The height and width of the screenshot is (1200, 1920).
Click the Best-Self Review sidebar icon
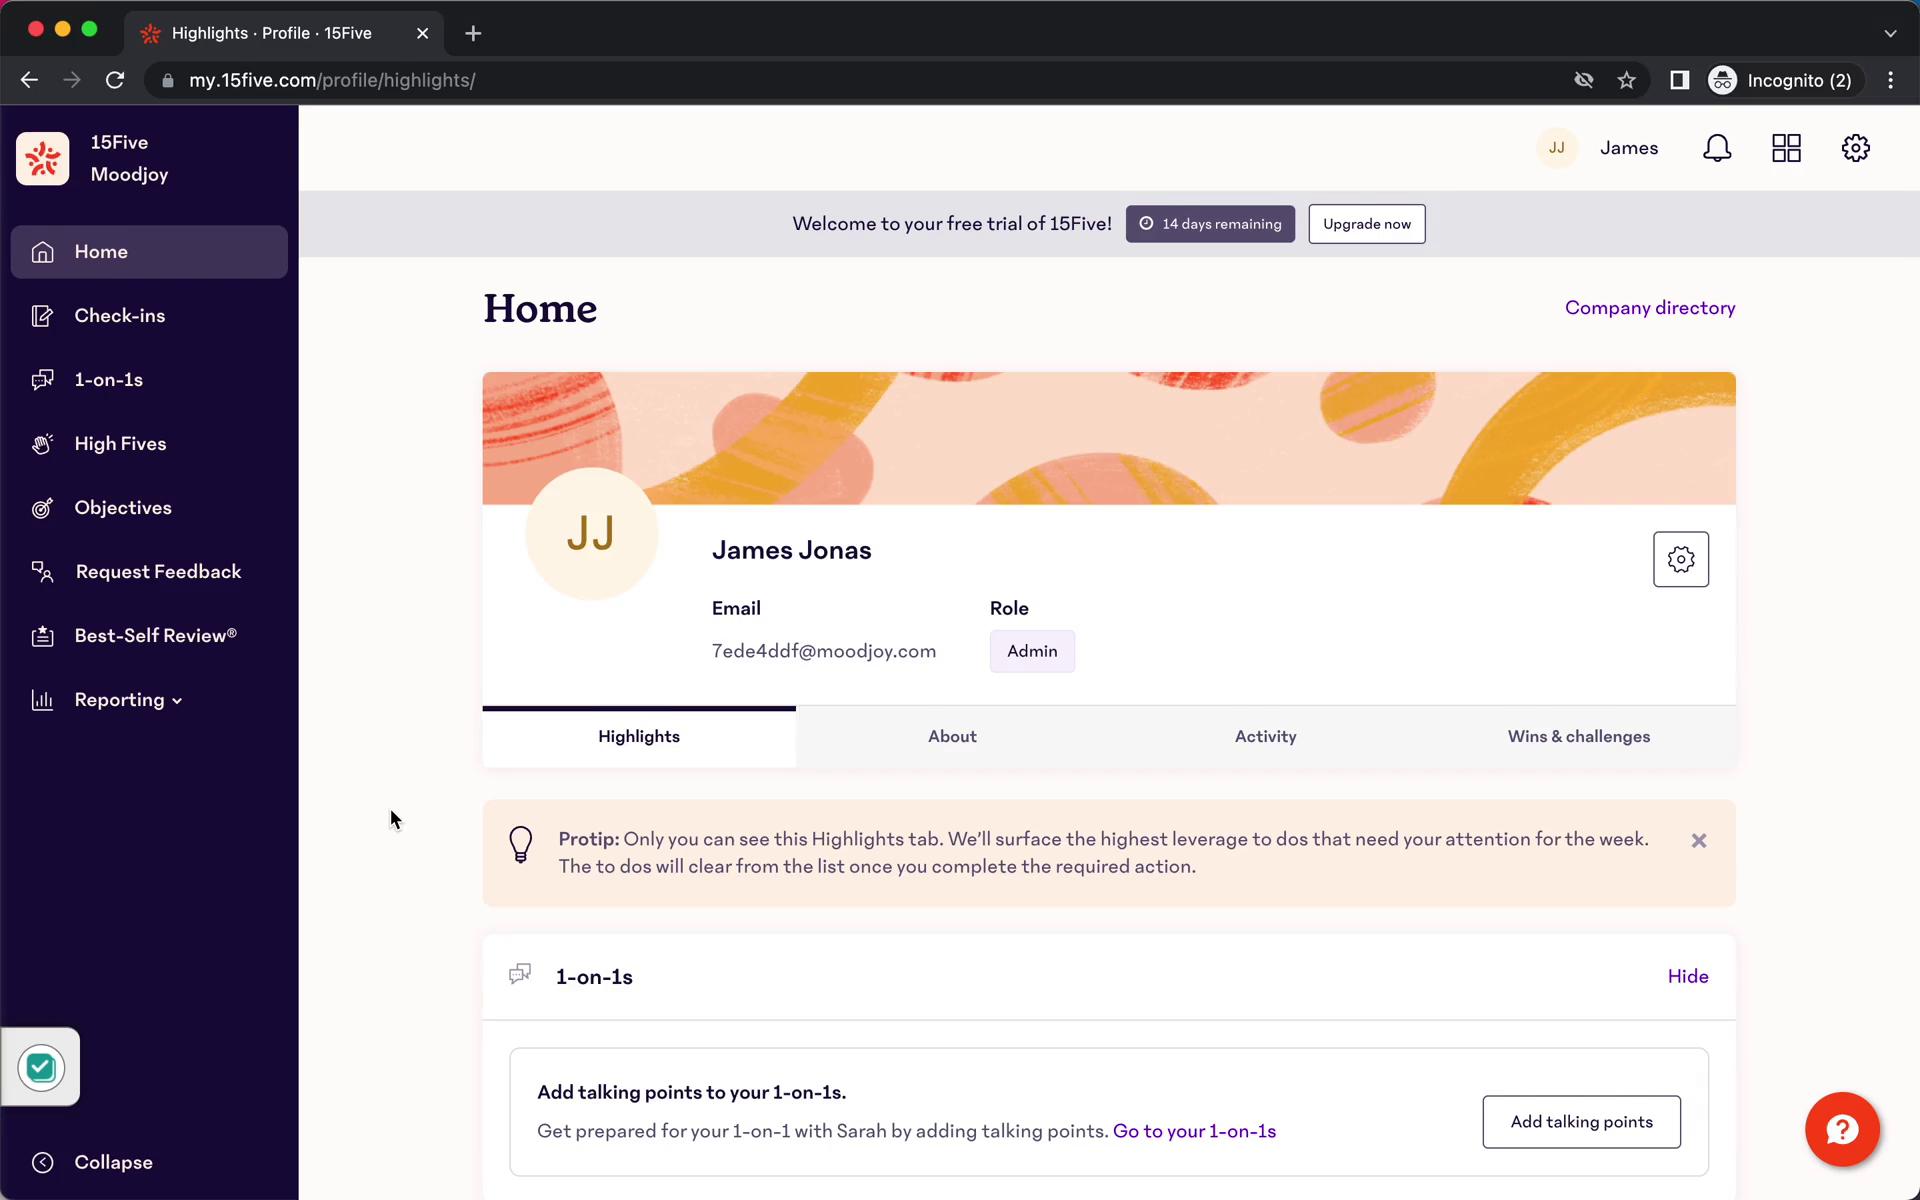click(43, 636)
